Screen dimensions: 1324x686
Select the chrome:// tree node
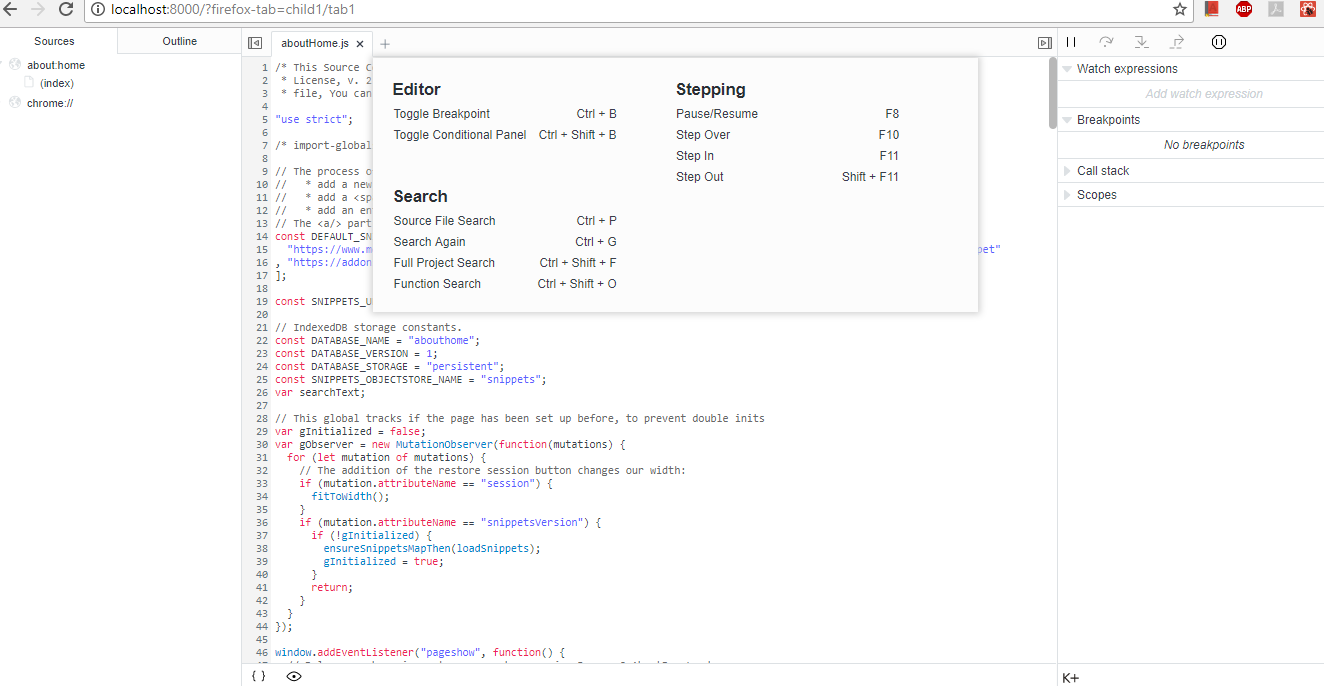[50, 103]
